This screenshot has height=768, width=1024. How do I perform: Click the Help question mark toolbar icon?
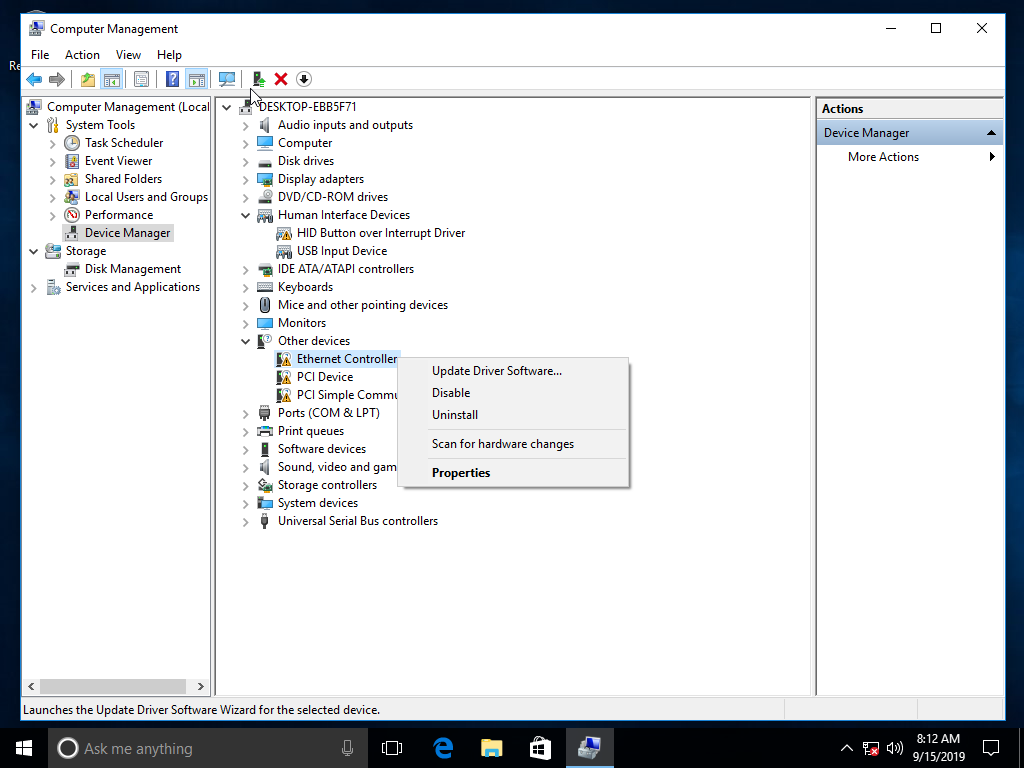(172, 79)
